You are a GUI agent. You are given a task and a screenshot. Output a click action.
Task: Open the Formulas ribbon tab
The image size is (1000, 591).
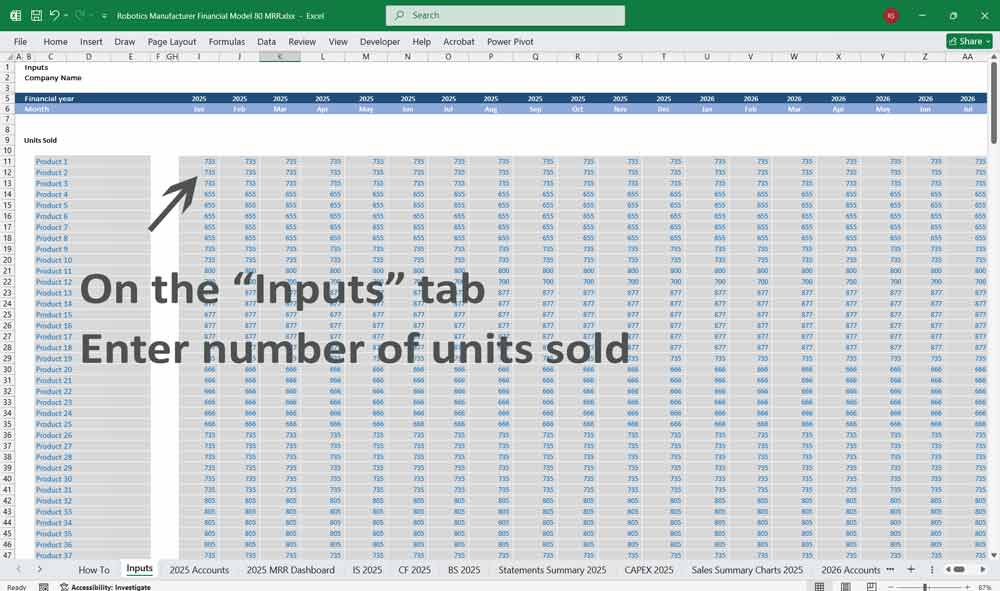coord(227,42)
